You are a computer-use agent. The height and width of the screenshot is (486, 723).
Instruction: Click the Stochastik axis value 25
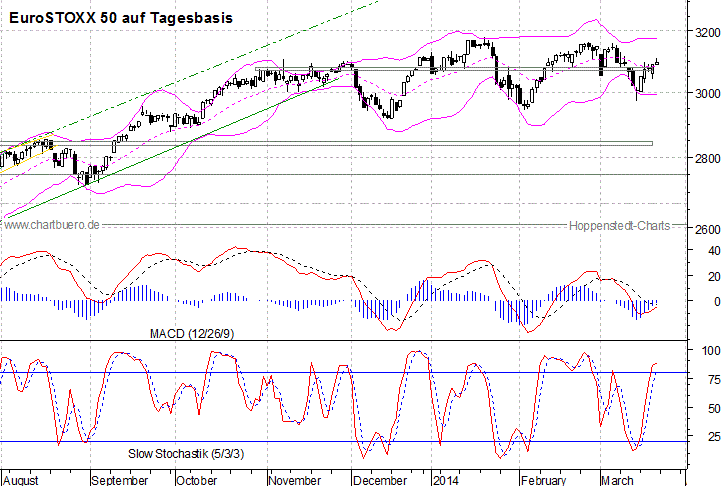(714, 436)
